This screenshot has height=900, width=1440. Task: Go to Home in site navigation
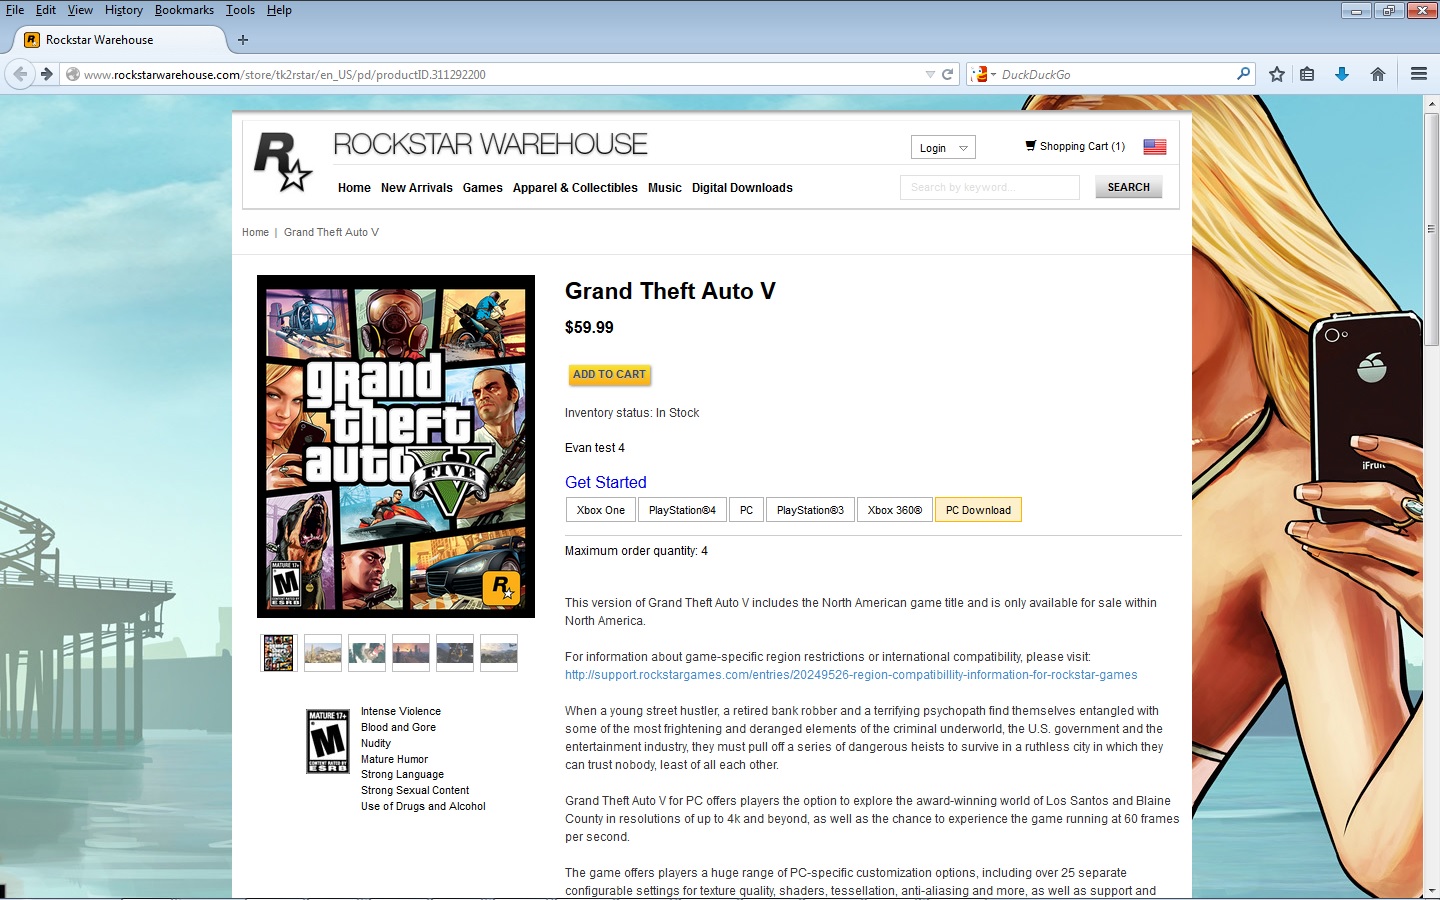coord(354,188)
